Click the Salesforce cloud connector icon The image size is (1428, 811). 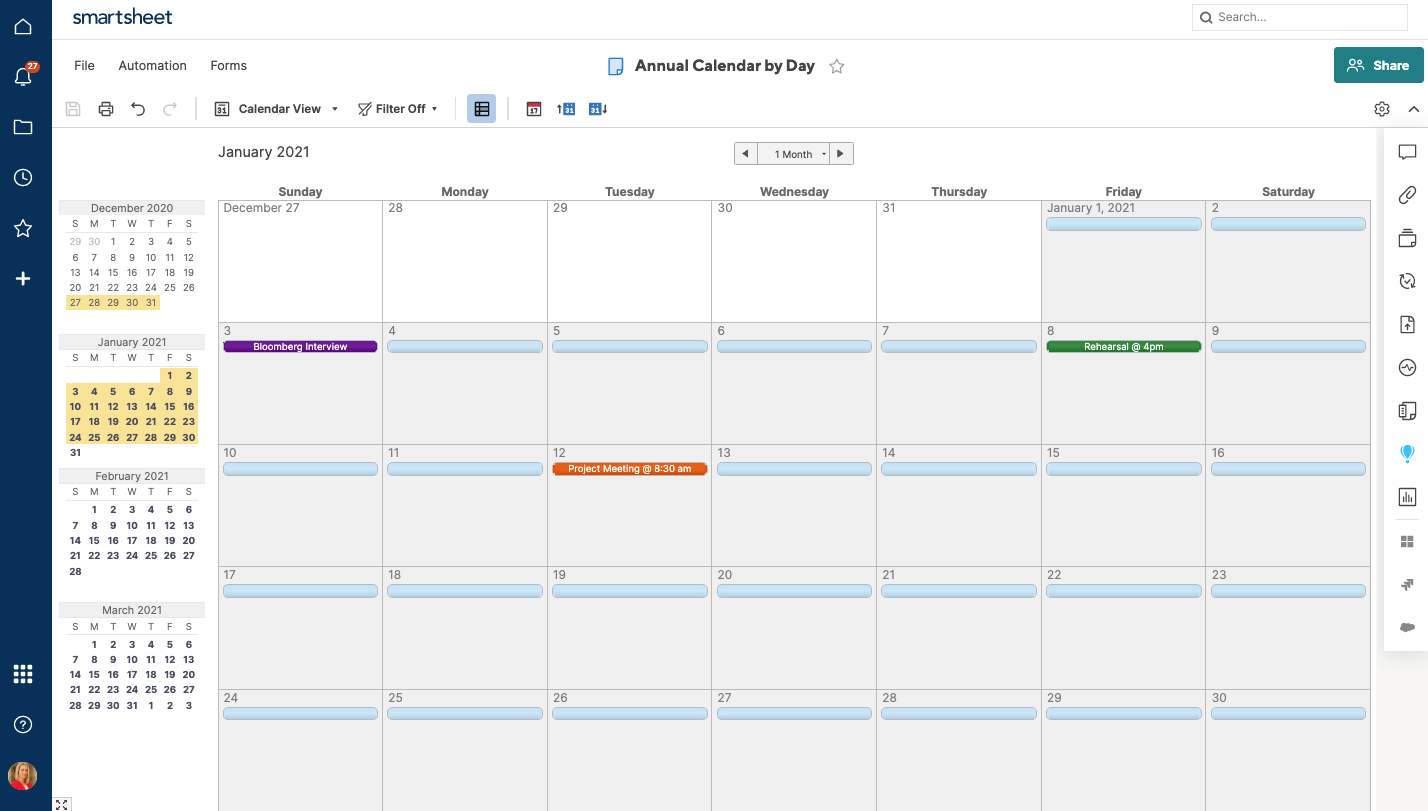1407,628
